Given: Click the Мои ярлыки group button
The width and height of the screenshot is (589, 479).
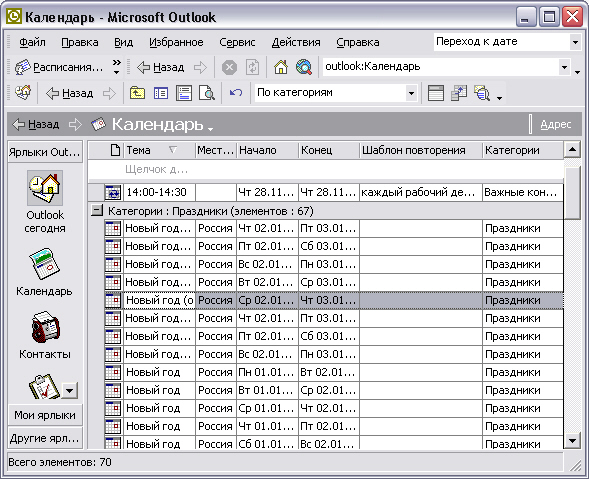Looking at the screenshot, I should tap(45, 415).
